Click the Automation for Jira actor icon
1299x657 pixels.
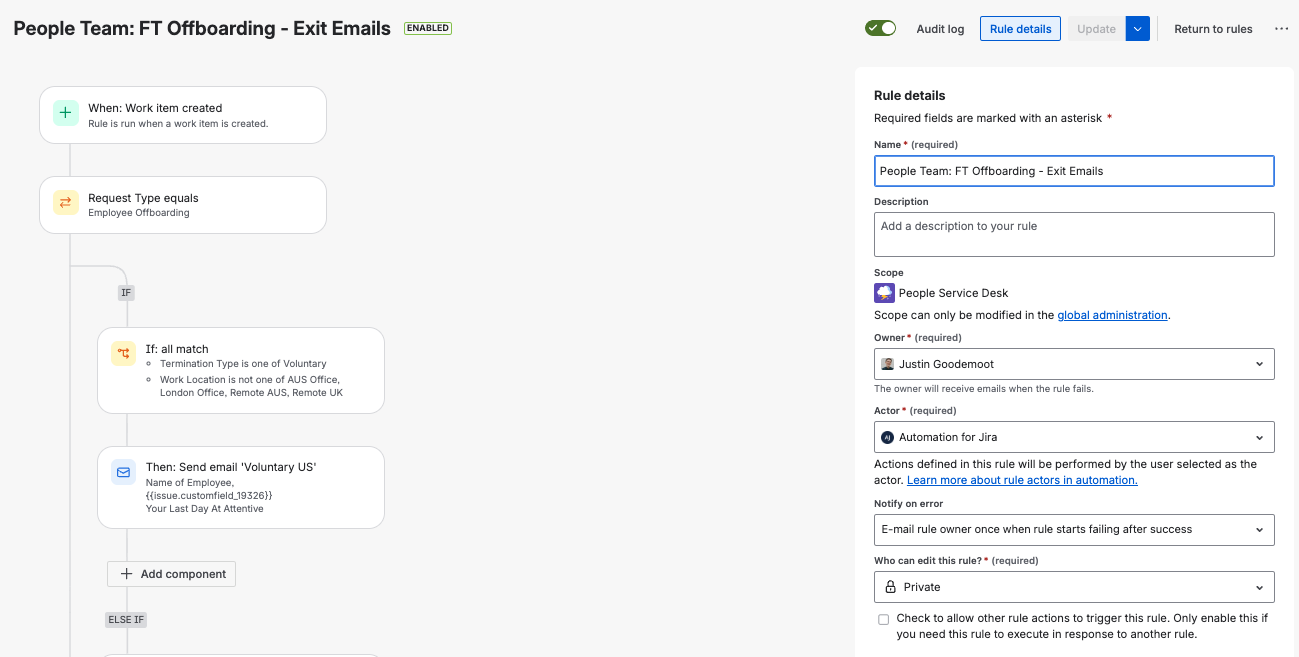tap(887, 437)
